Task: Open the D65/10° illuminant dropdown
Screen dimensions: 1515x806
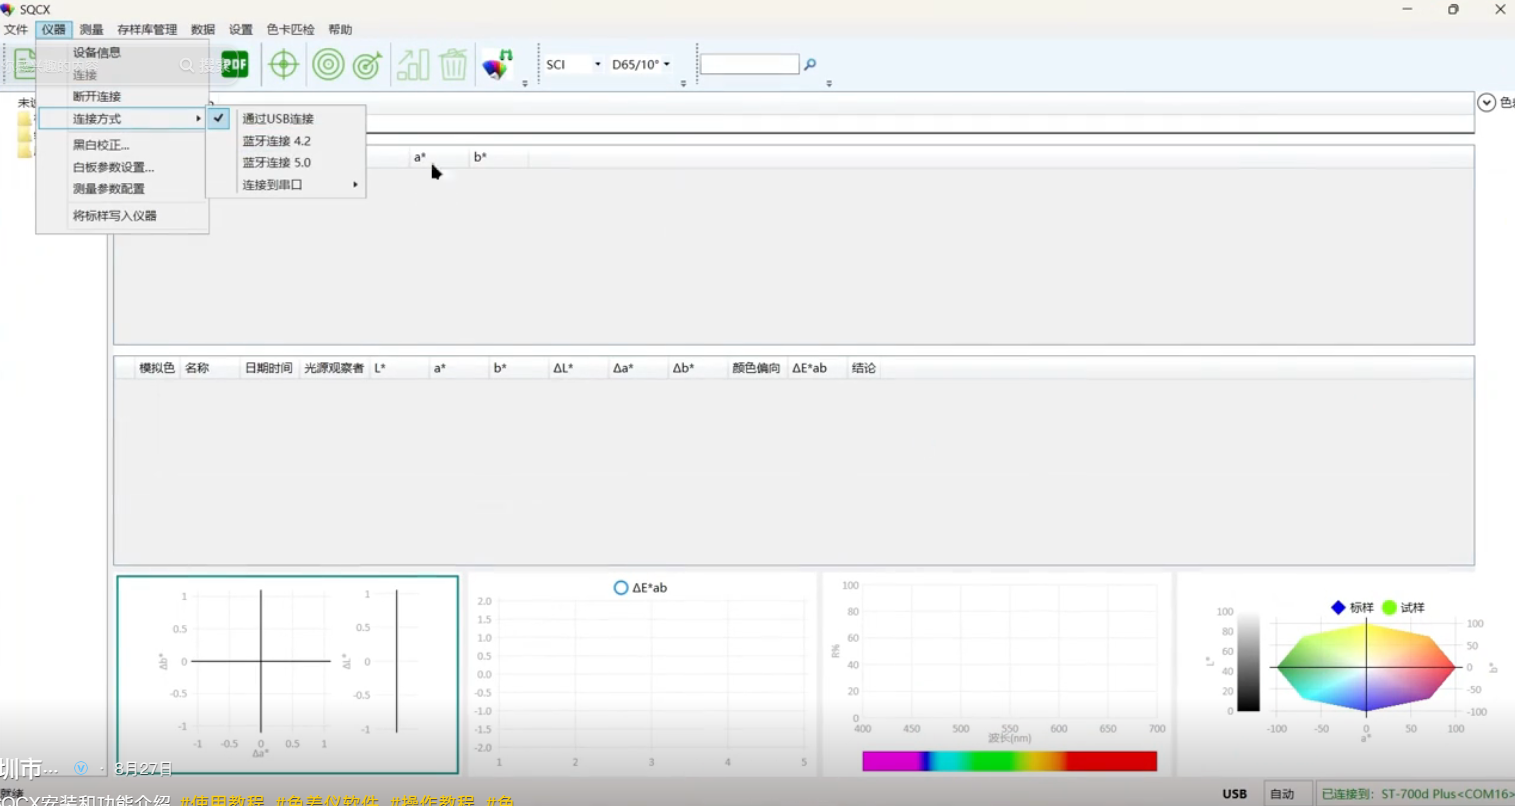Action: pyautogui.click(x=641, y=64)
